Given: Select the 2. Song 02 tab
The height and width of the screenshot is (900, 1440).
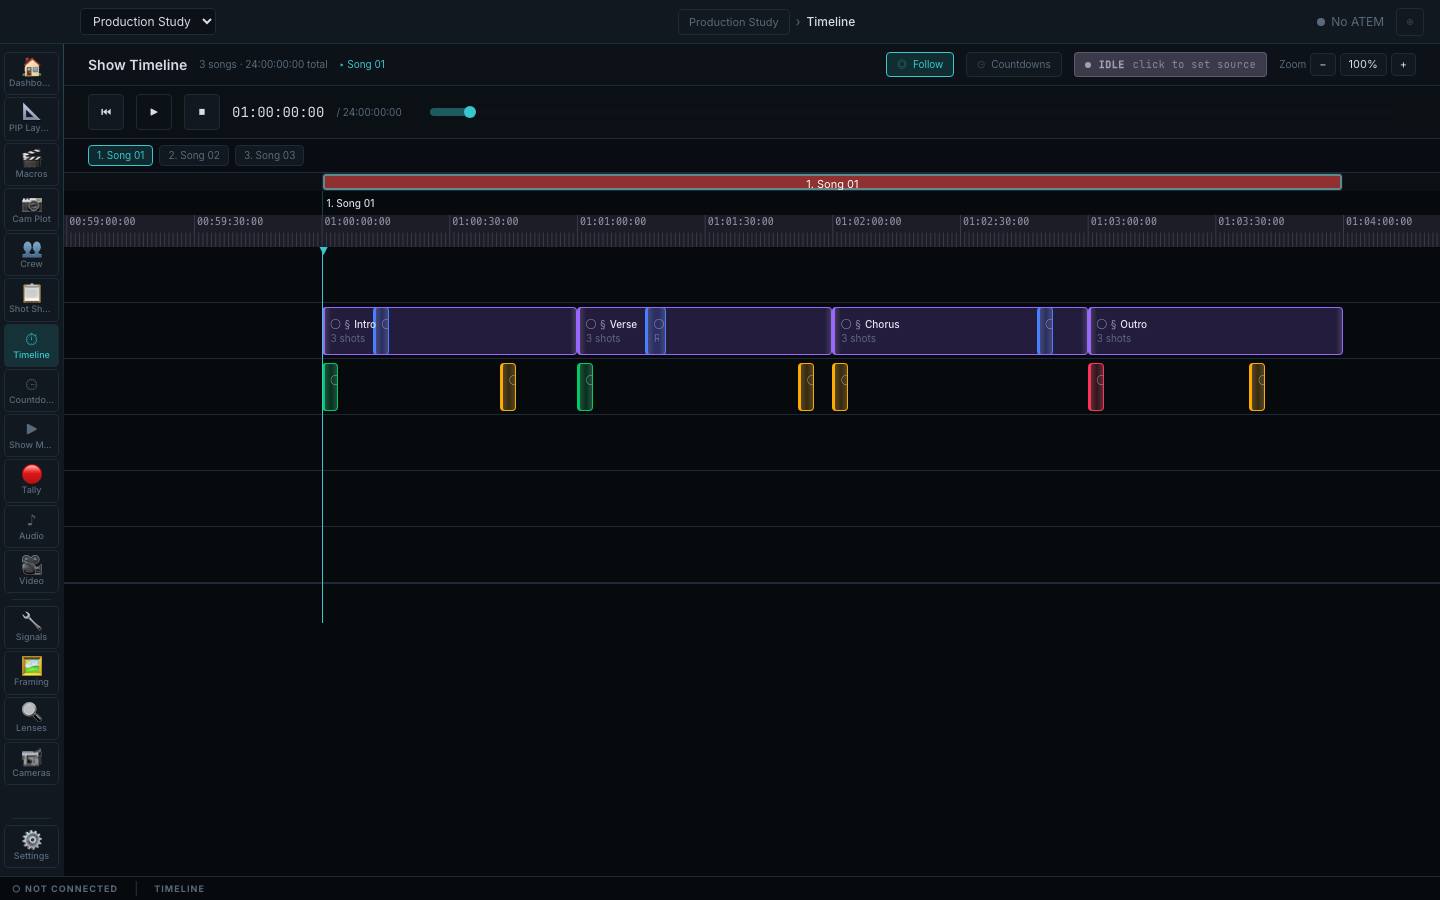Looking at the screenshot, I should 194,155.
